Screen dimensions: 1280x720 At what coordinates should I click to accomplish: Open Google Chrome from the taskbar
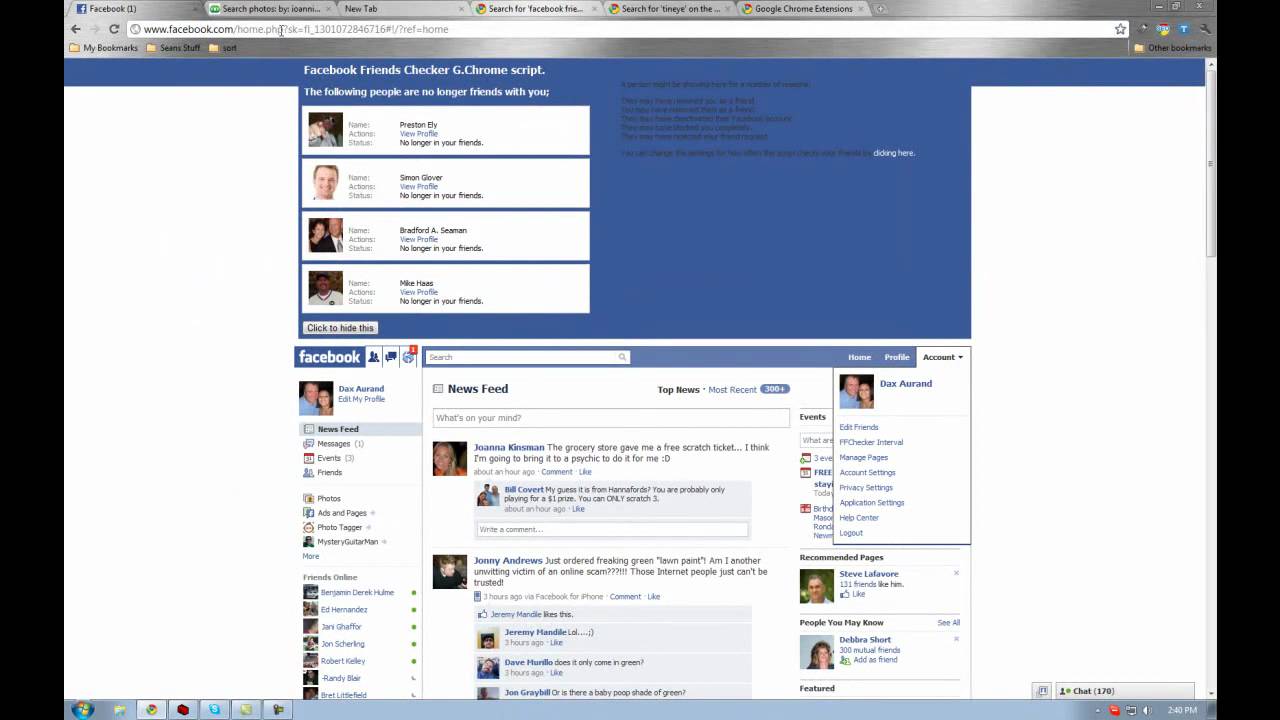pos(152,710)
